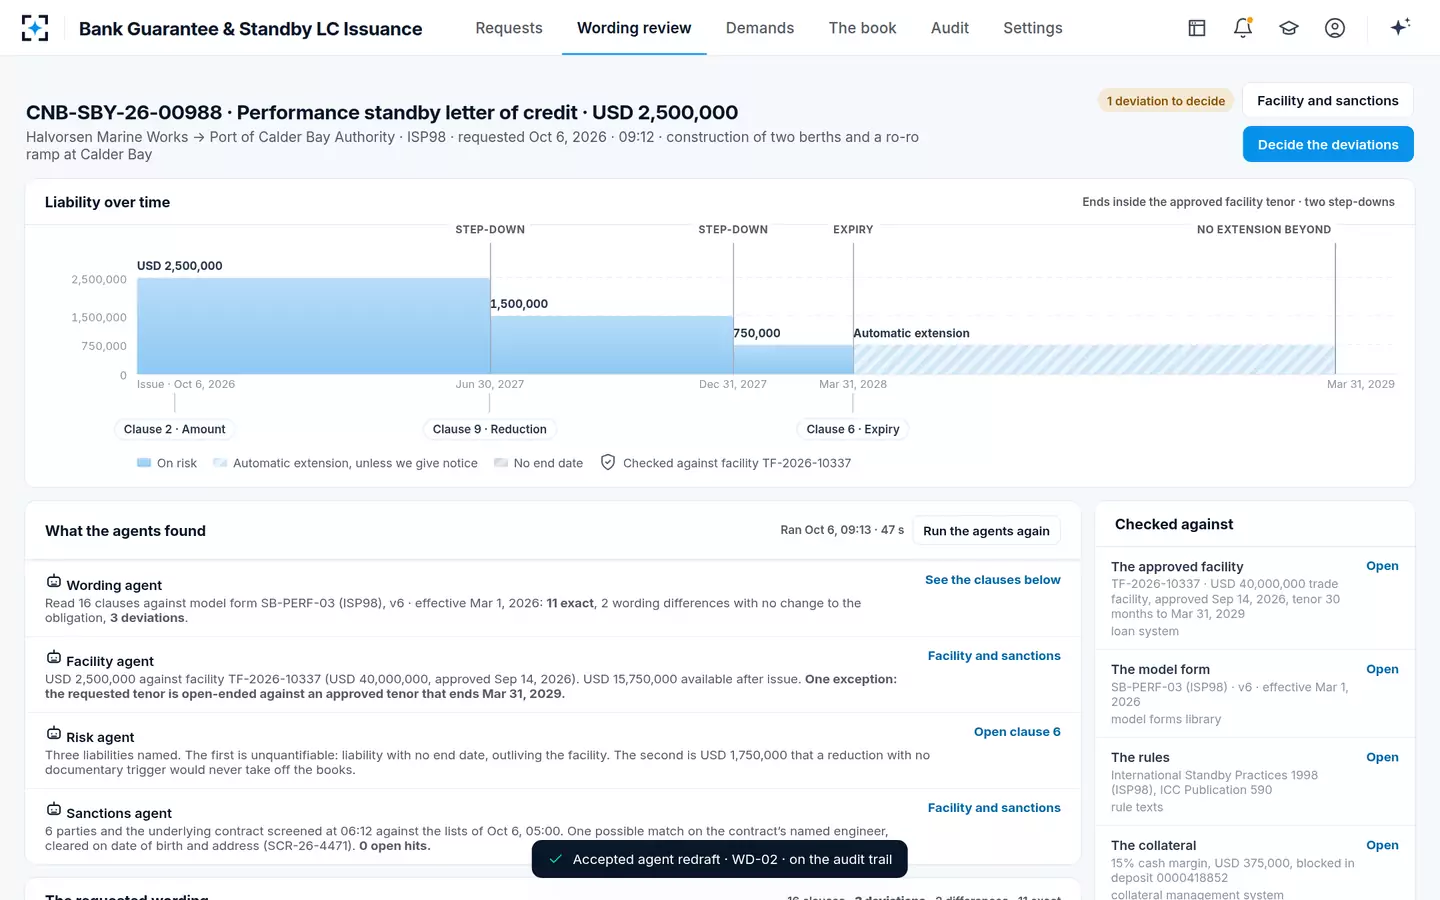Click the Facility agent robot icon
Viewport: 1440px width, 900px height.
point(54,657)
